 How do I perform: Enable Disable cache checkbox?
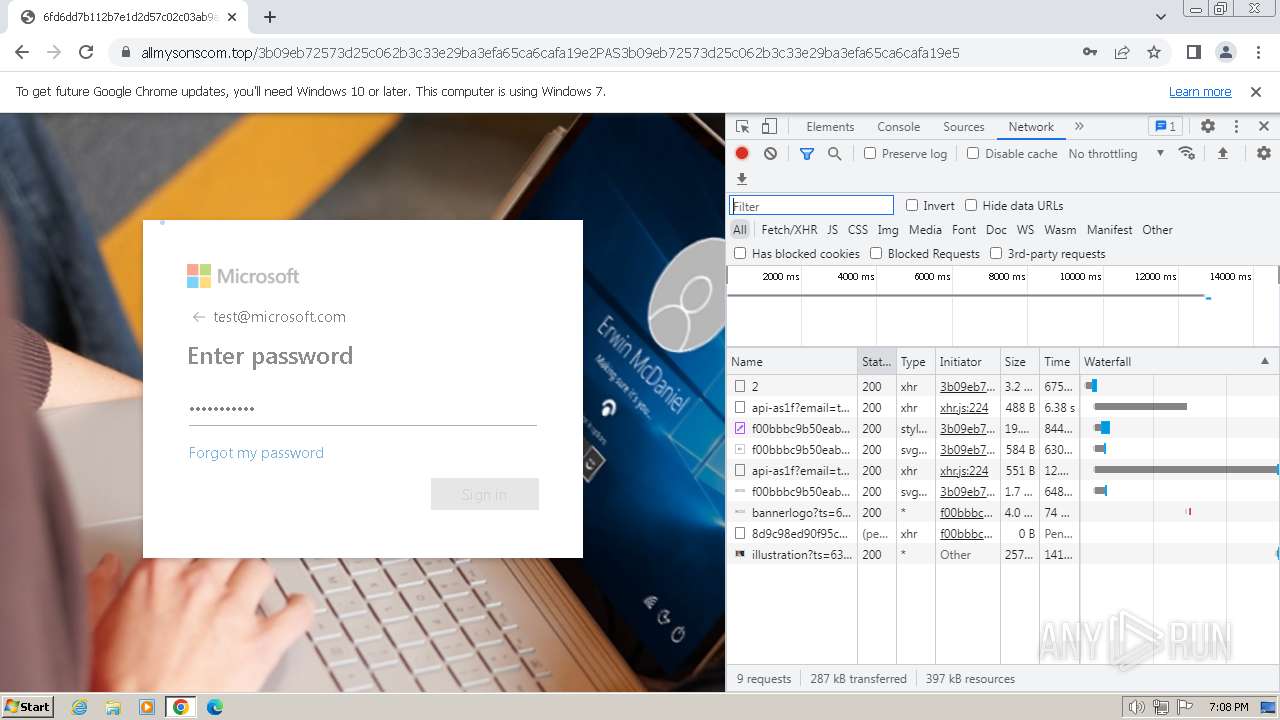[973, 154]
